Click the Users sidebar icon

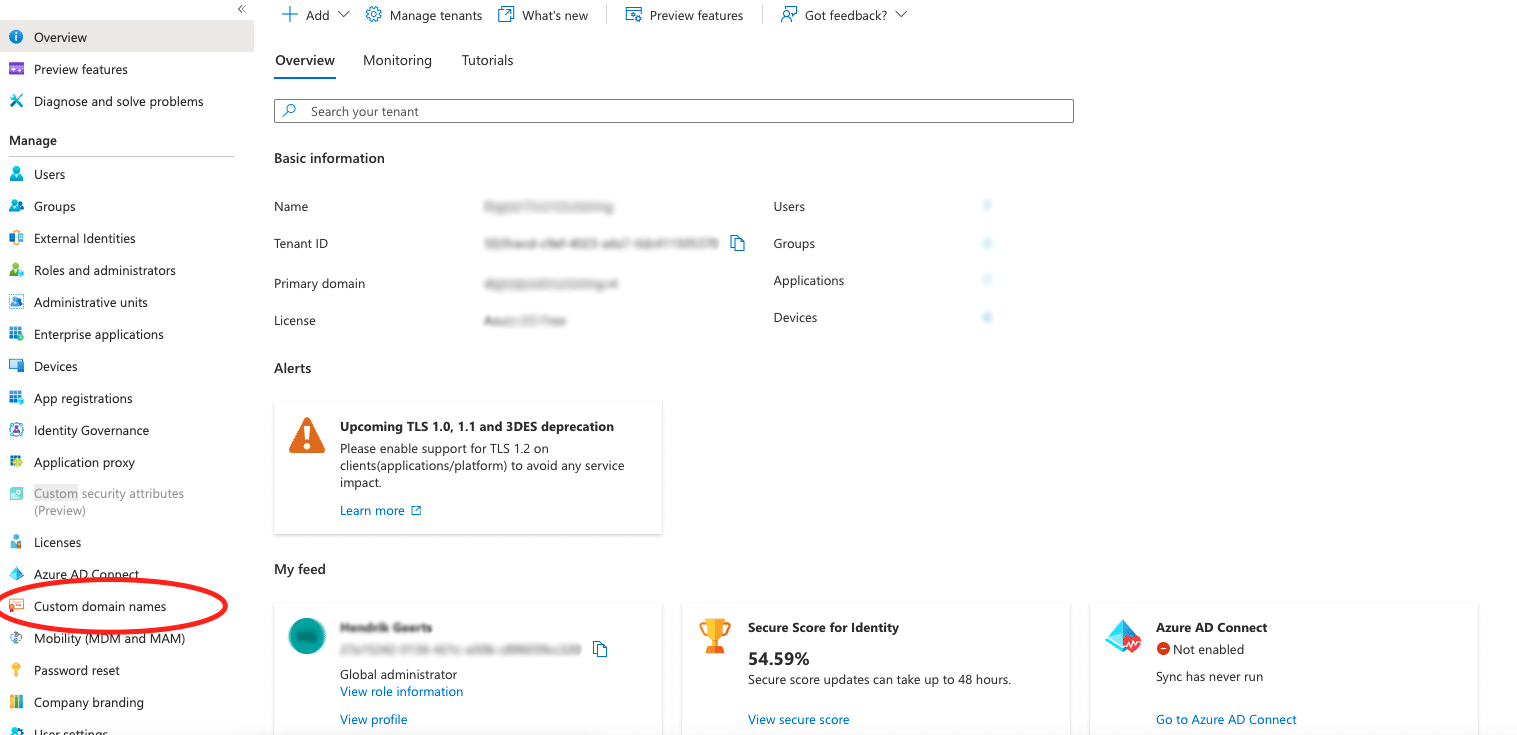coord(16,174)
